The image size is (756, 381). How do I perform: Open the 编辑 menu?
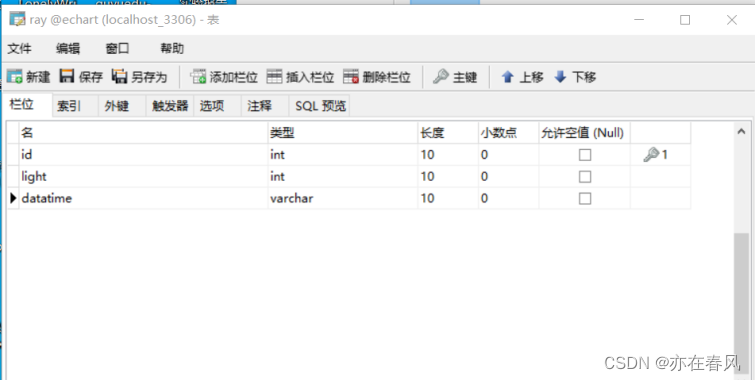68,48
